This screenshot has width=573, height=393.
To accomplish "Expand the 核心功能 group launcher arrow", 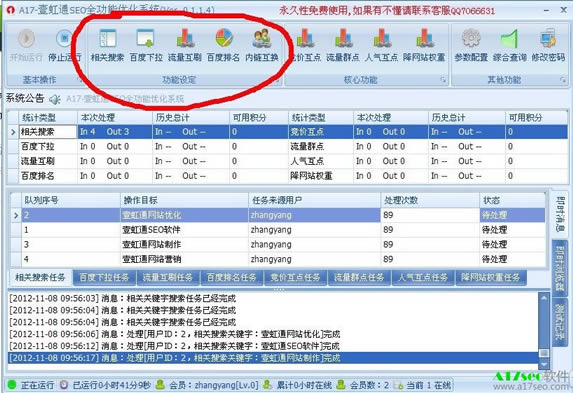I will (443, 79).
